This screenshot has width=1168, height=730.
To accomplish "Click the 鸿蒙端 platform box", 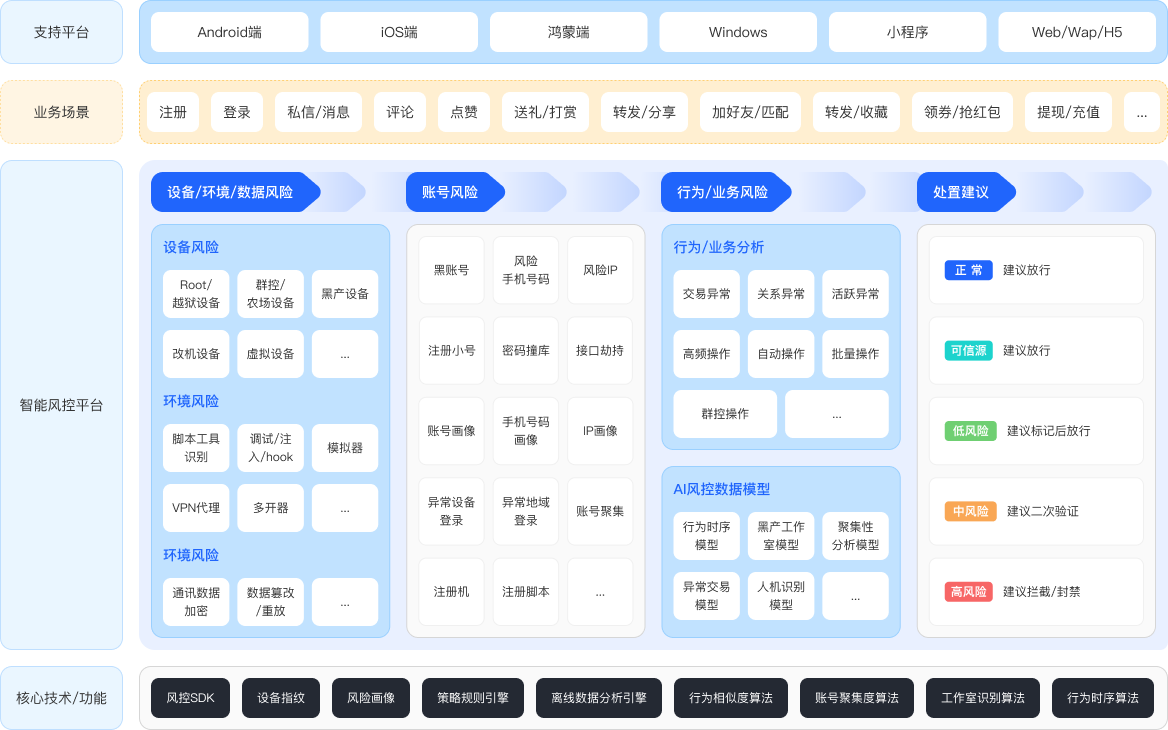I will pos(568,32).
